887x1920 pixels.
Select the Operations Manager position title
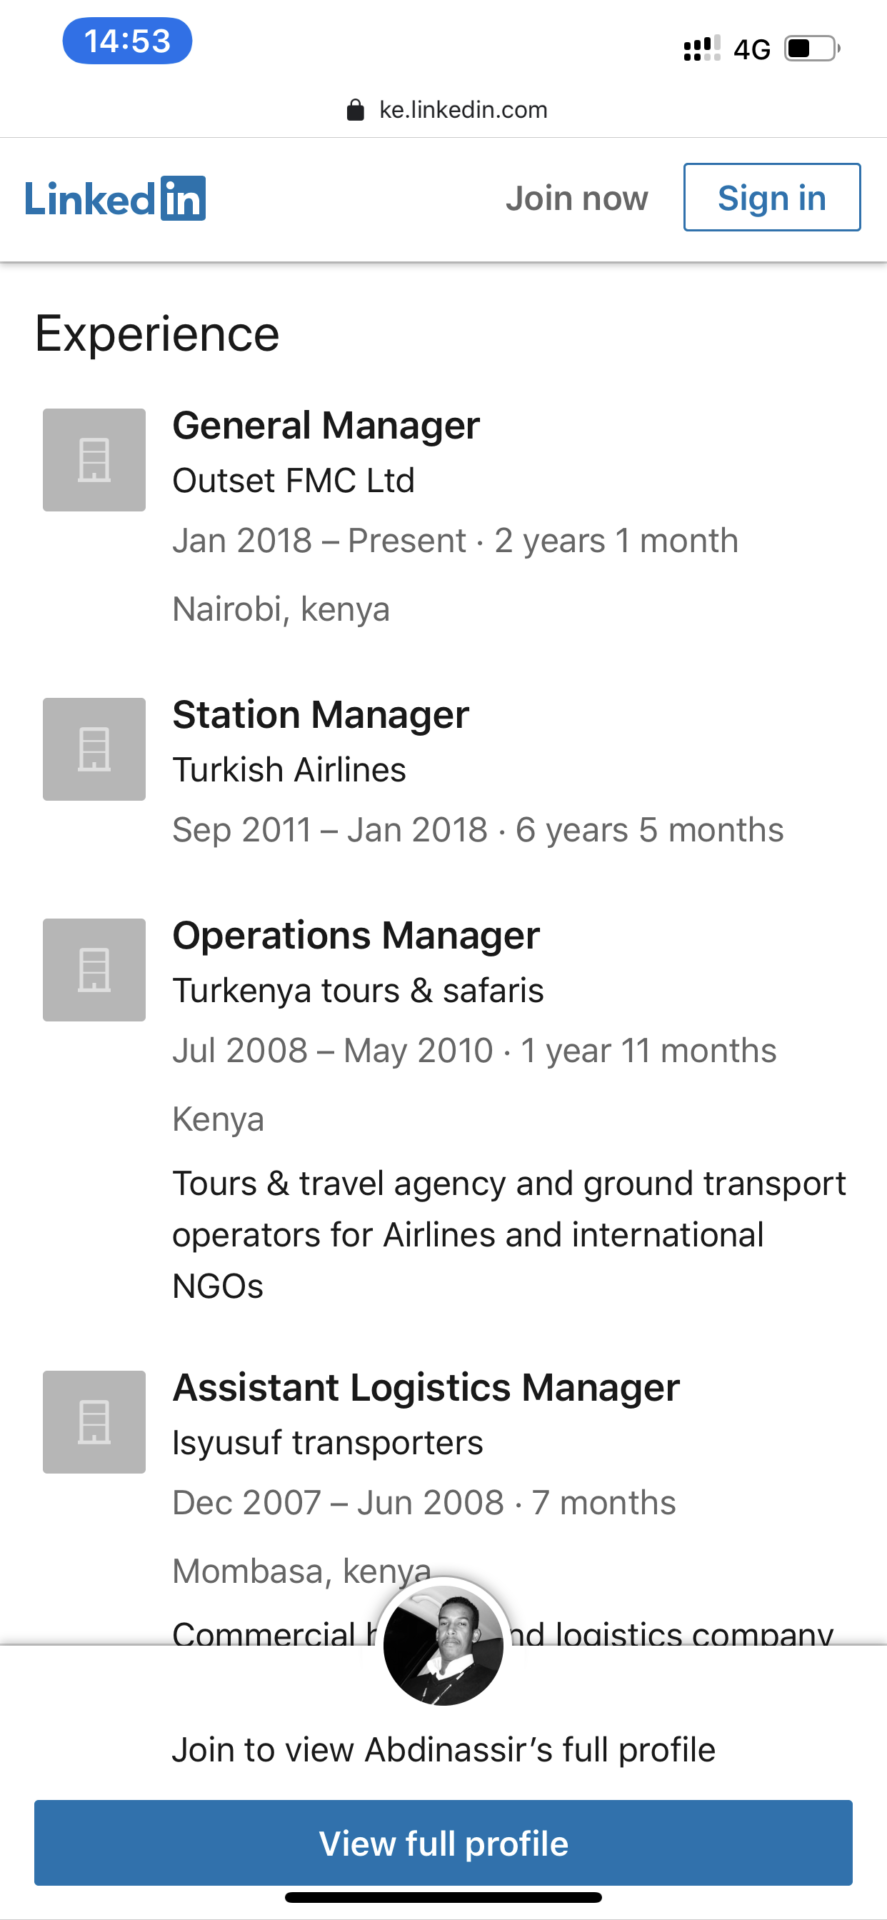(356, 936)
